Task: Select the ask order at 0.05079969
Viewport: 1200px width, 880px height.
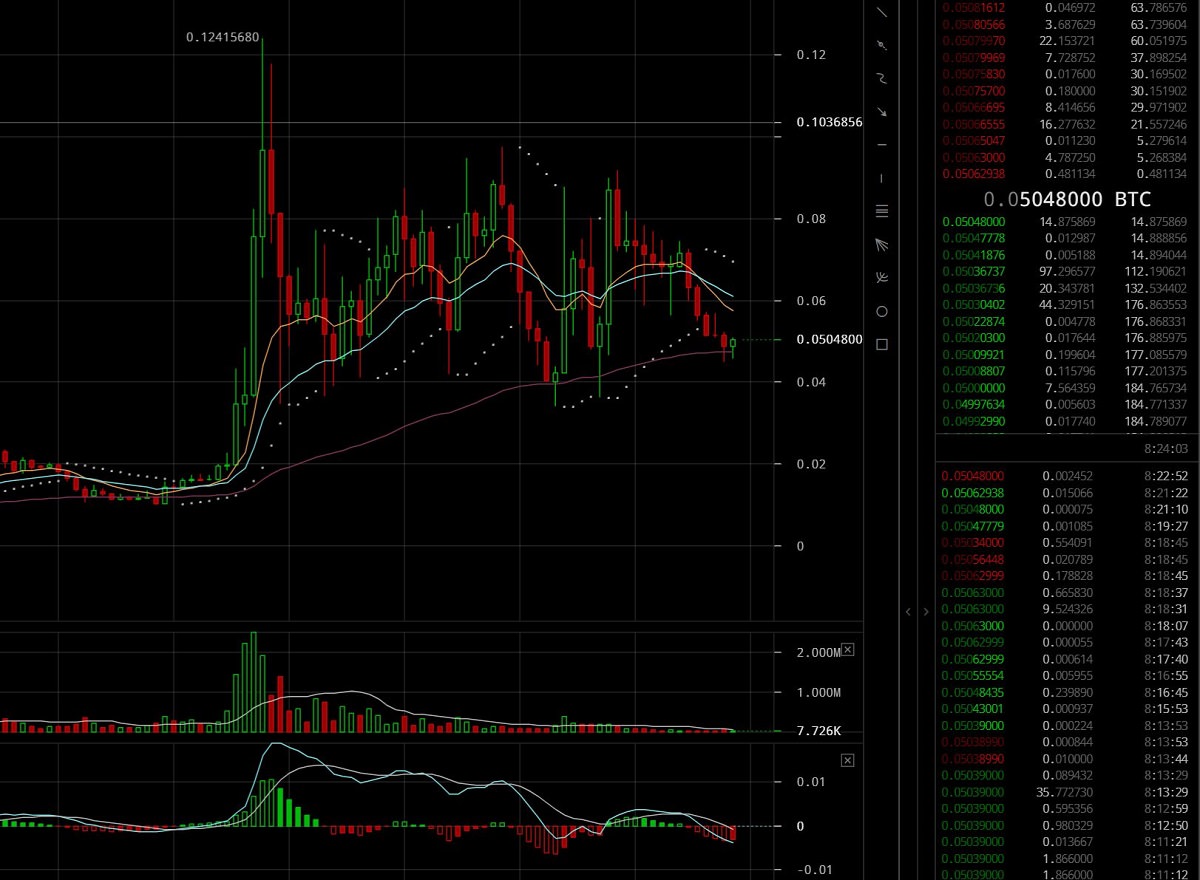Action: tap(1067, 57)
